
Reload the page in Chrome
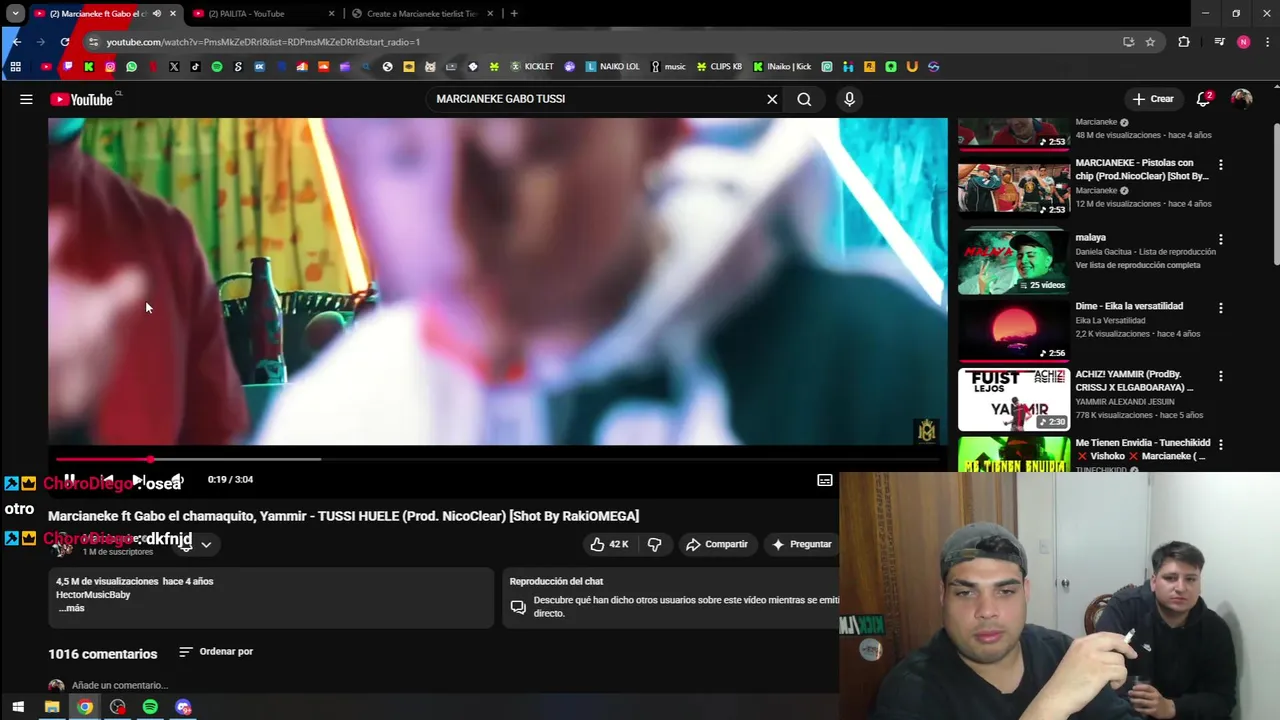(x=65, y=42)
